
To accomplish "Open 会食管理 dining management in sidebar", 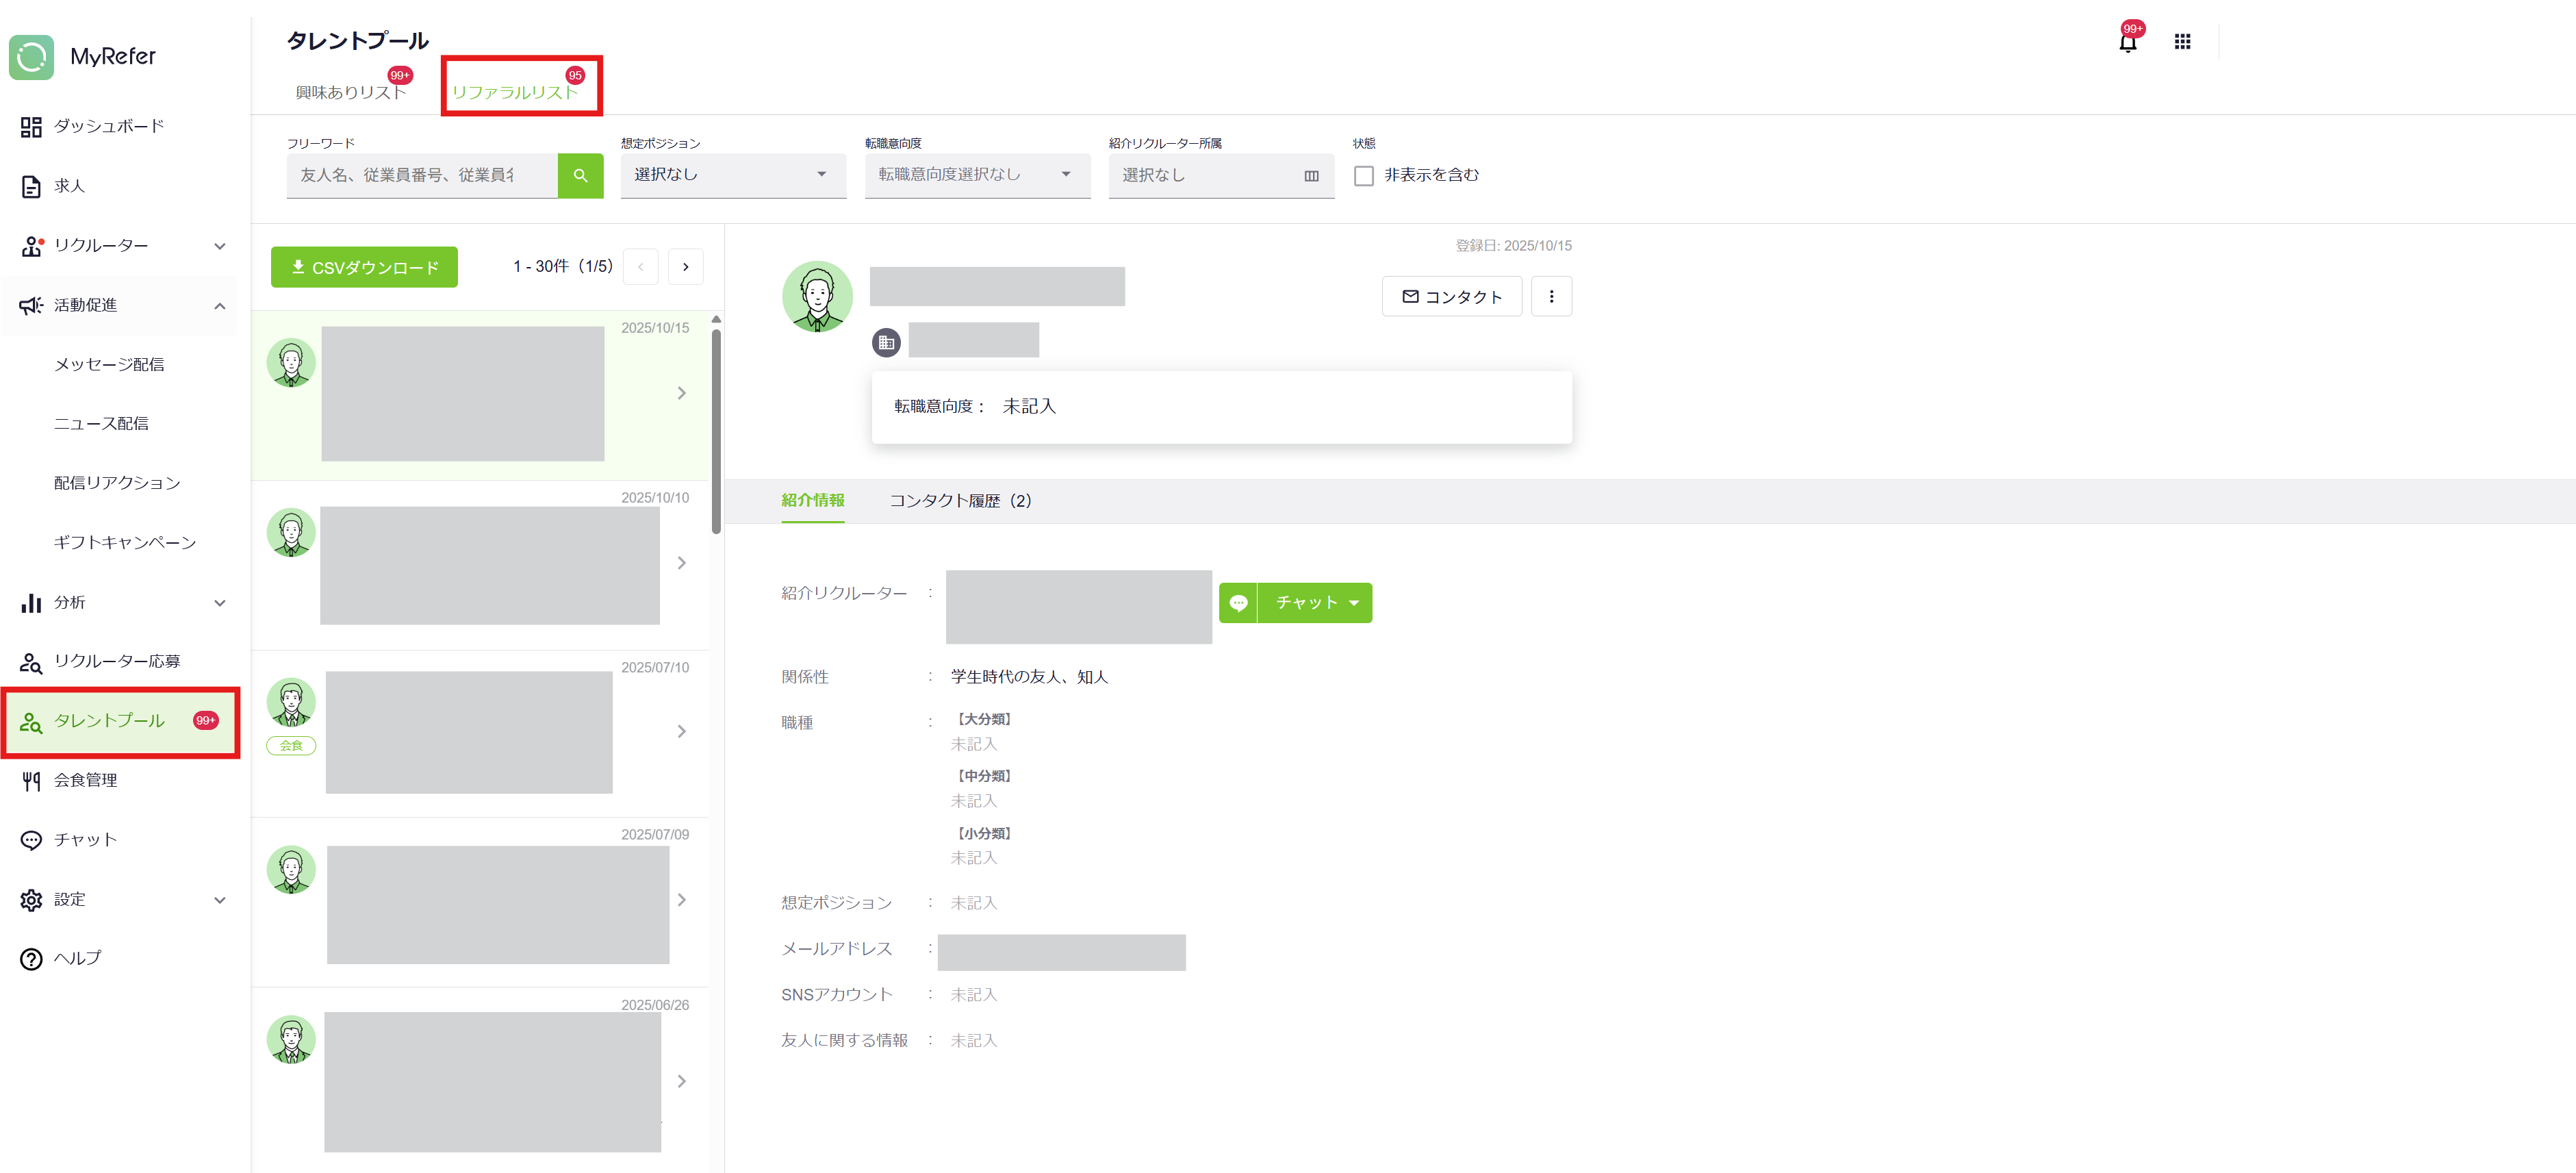I will (85, 780).
